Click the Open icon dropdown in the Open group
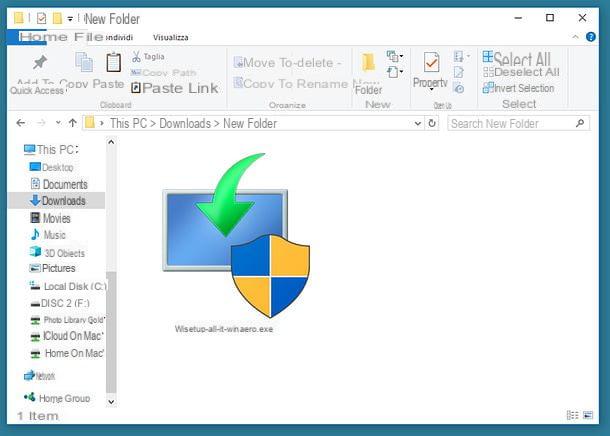 [x=461, y=57]
